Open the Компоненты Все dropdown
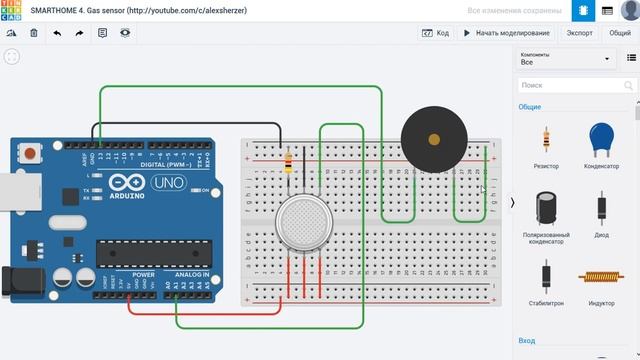 (x=566, y=59)
